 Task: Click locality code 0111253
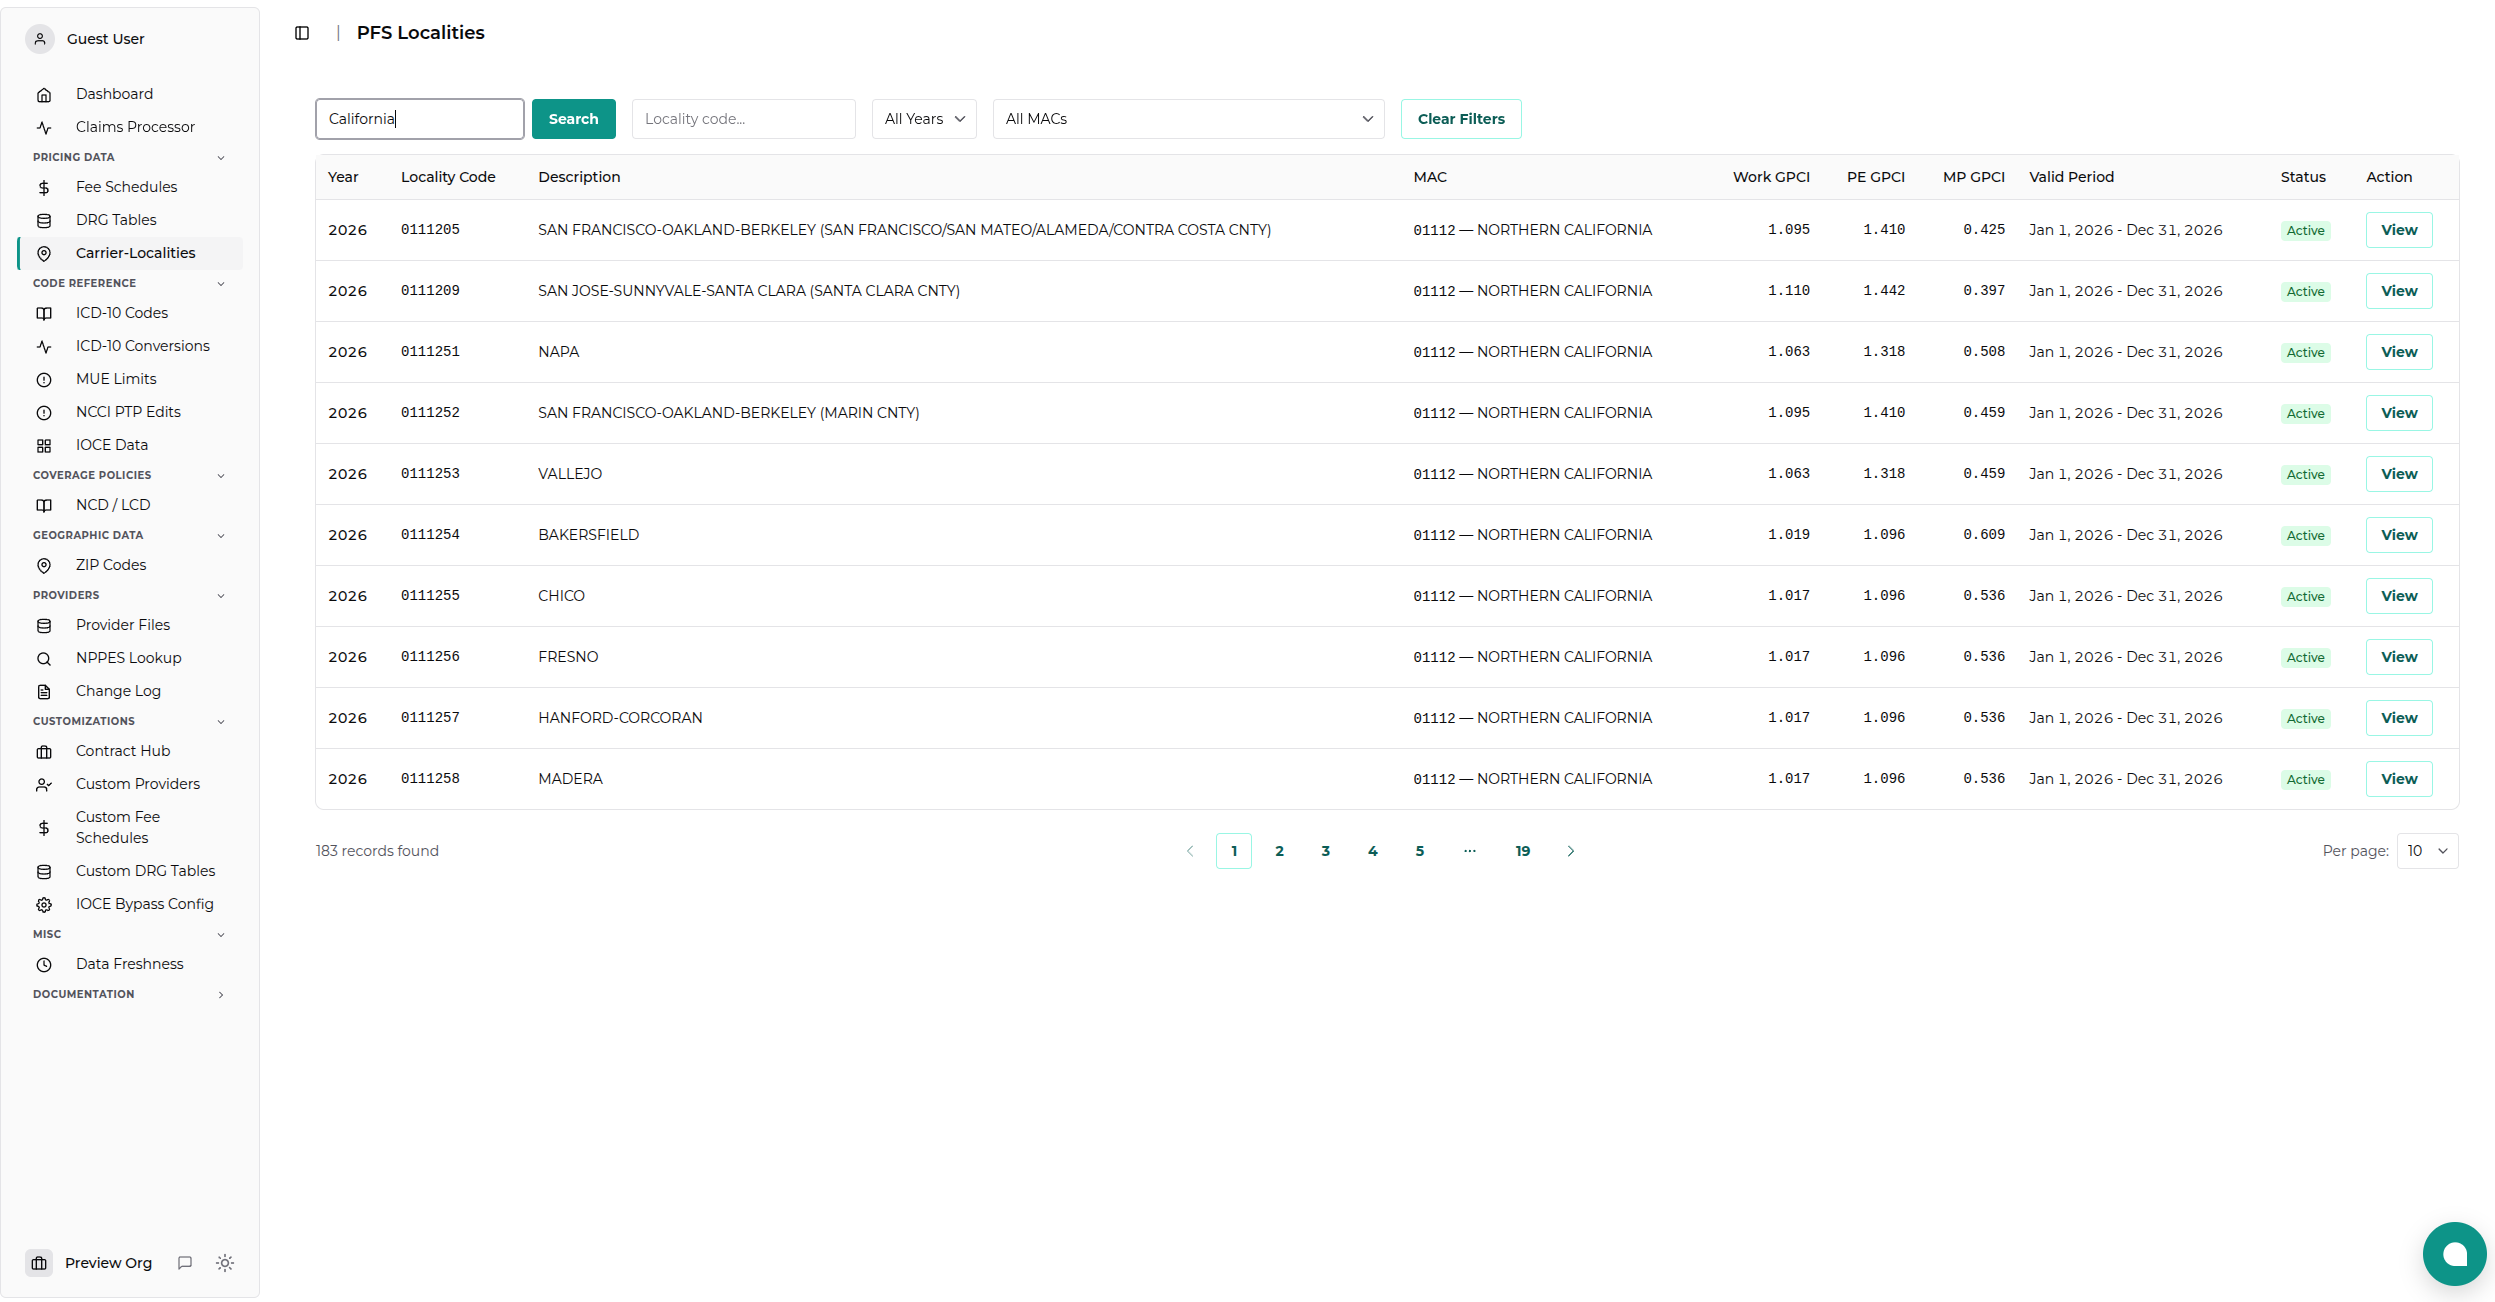[430, 474]
